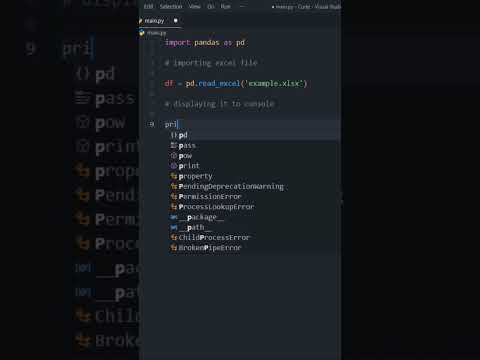Click the class icon beside BrokenPipeError

174,248
